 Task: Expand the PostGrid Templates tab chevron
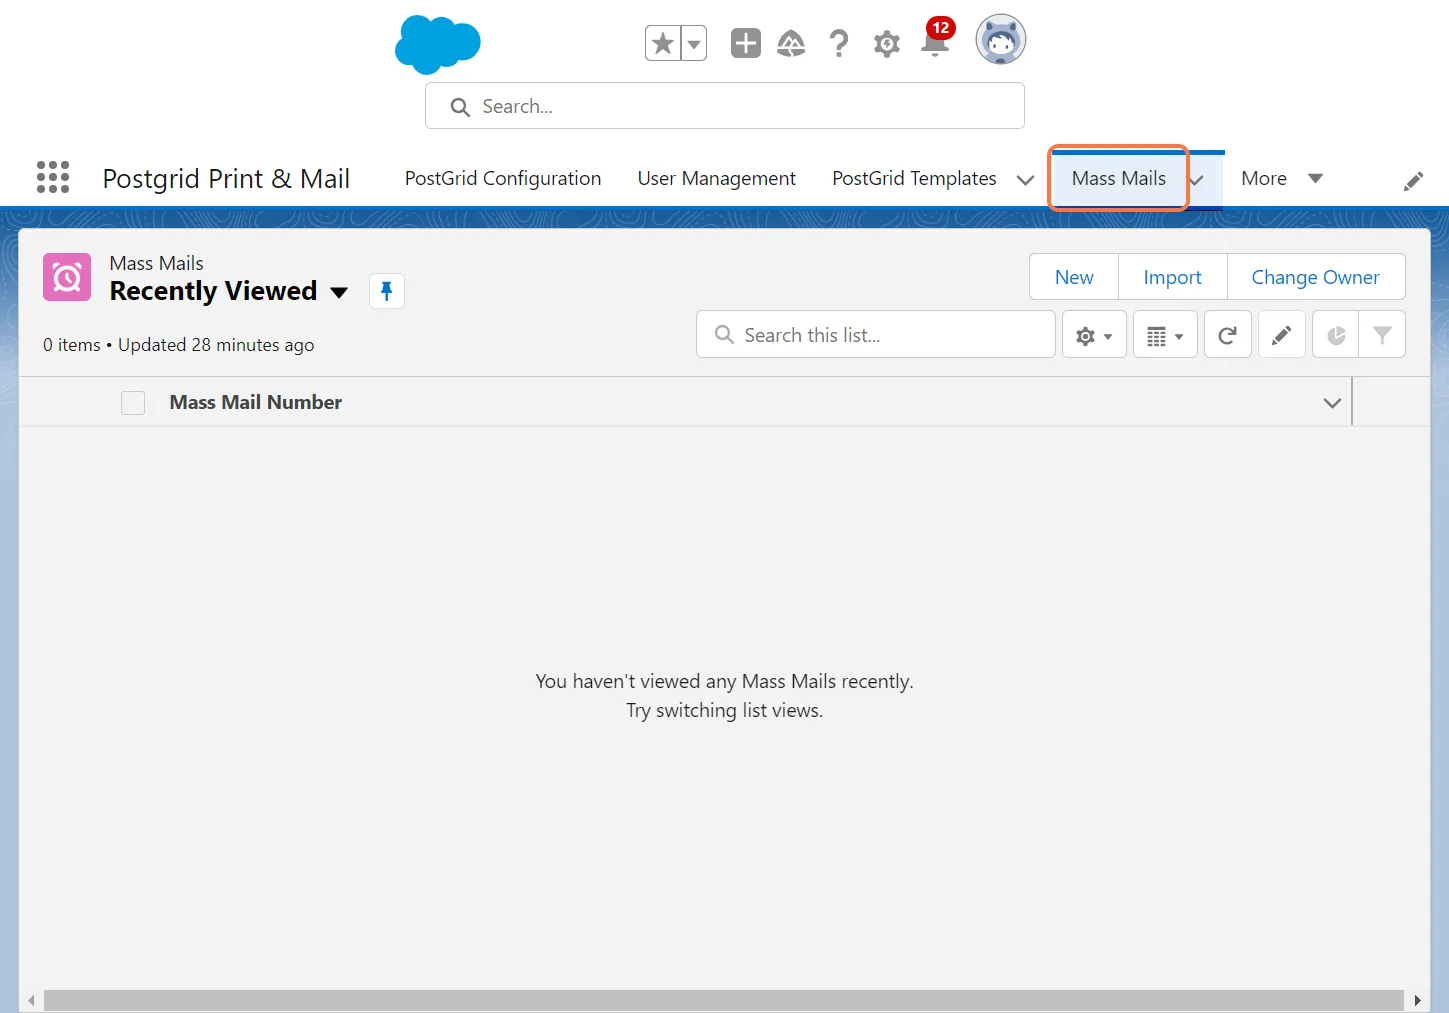1025,180
